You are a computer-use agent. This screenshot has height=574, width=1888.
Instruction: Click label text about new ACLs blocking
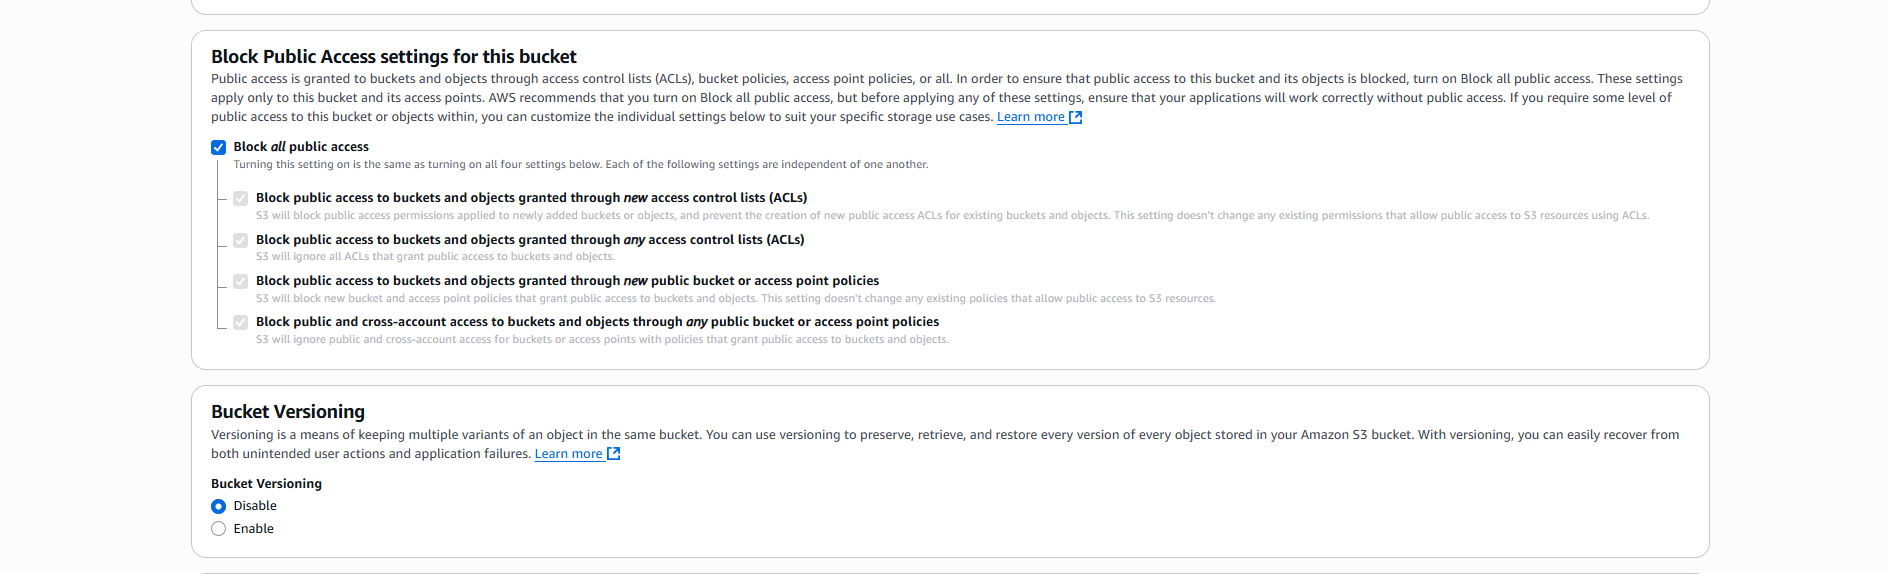coord(531,198)
